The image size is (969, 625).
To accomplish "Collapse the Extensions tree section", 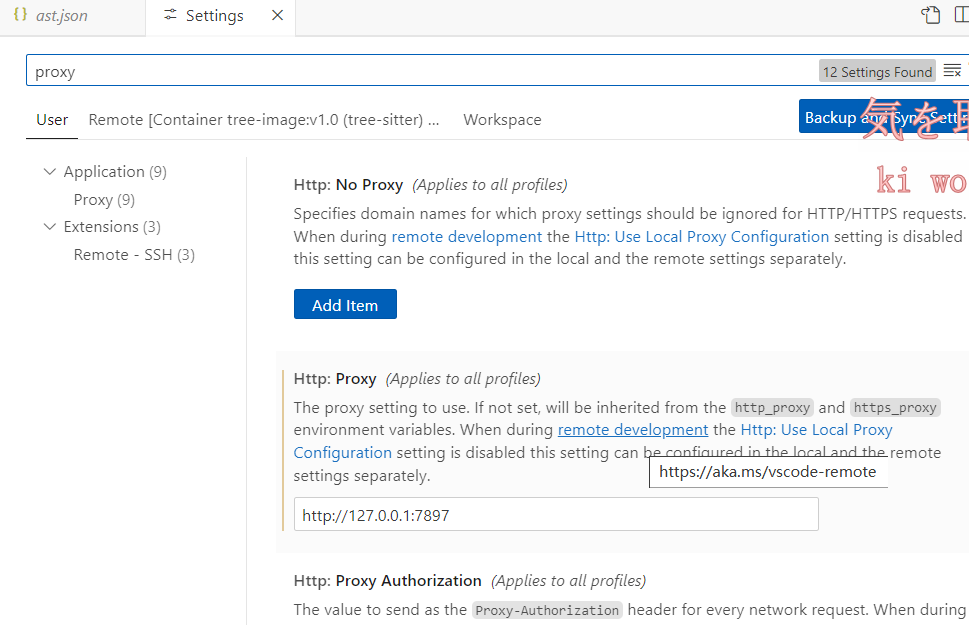I will tap(49, 226).
